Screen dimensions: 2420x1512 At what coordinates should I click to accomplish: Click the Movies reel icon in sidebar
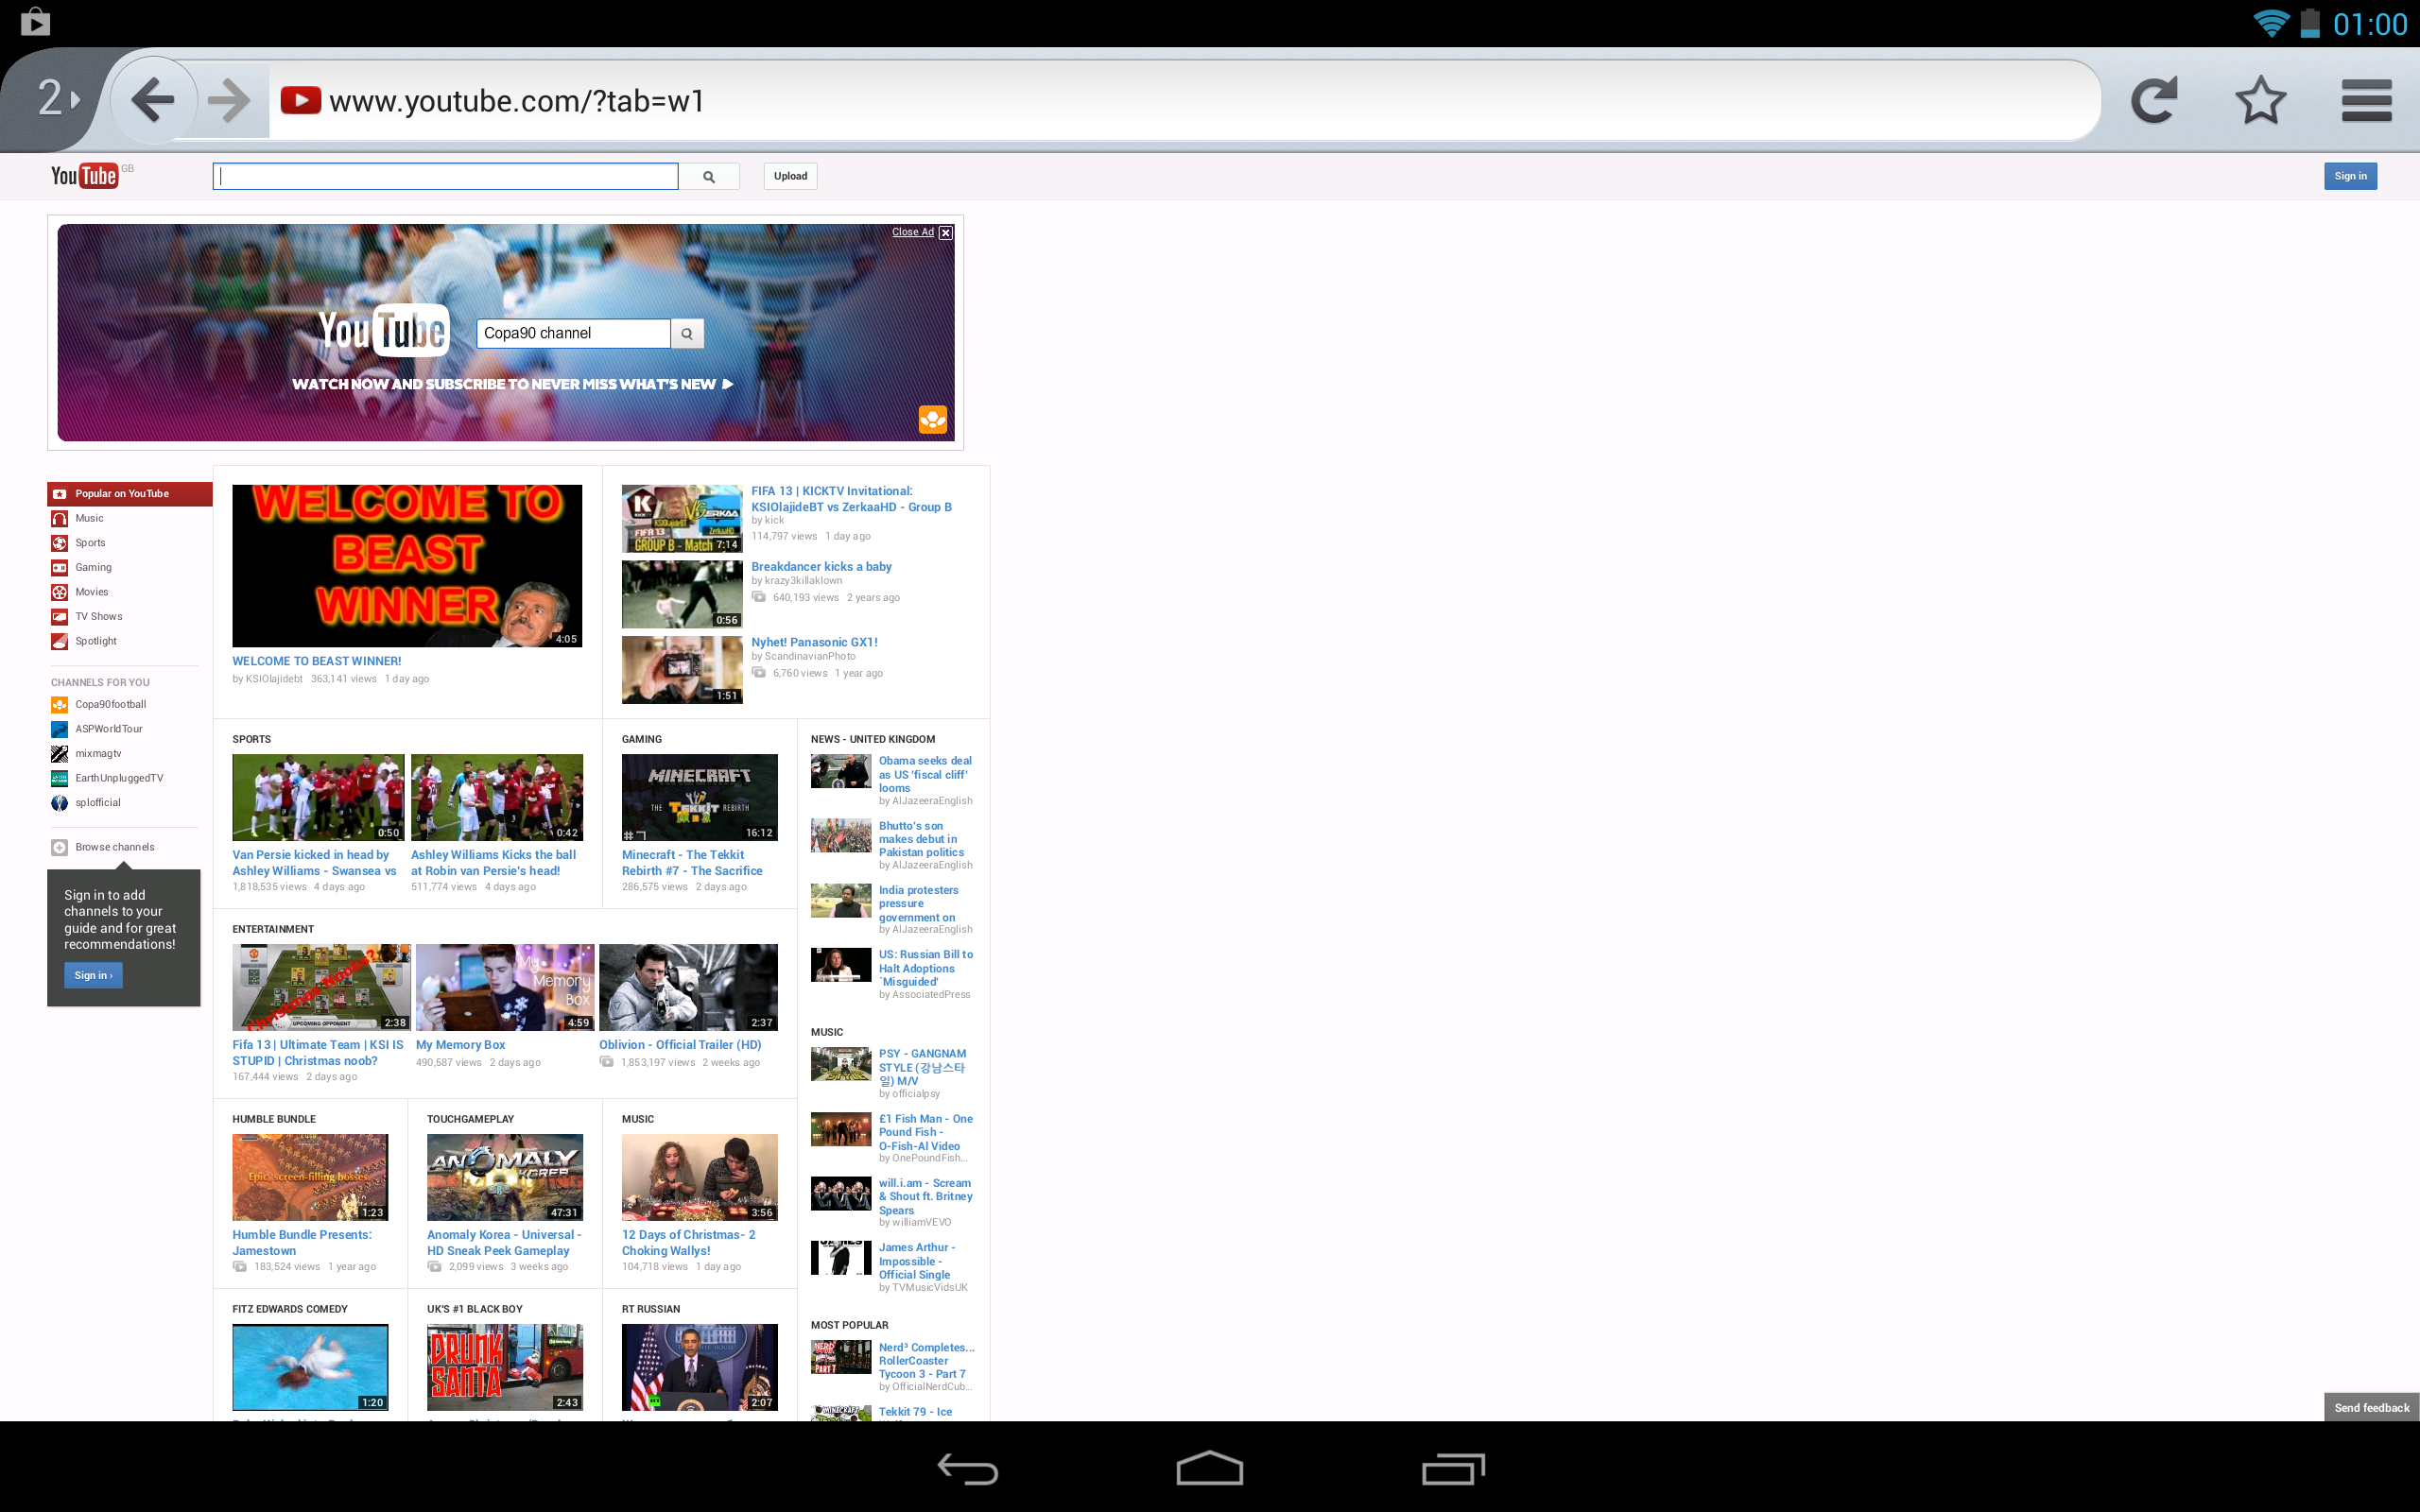(59, 592)
